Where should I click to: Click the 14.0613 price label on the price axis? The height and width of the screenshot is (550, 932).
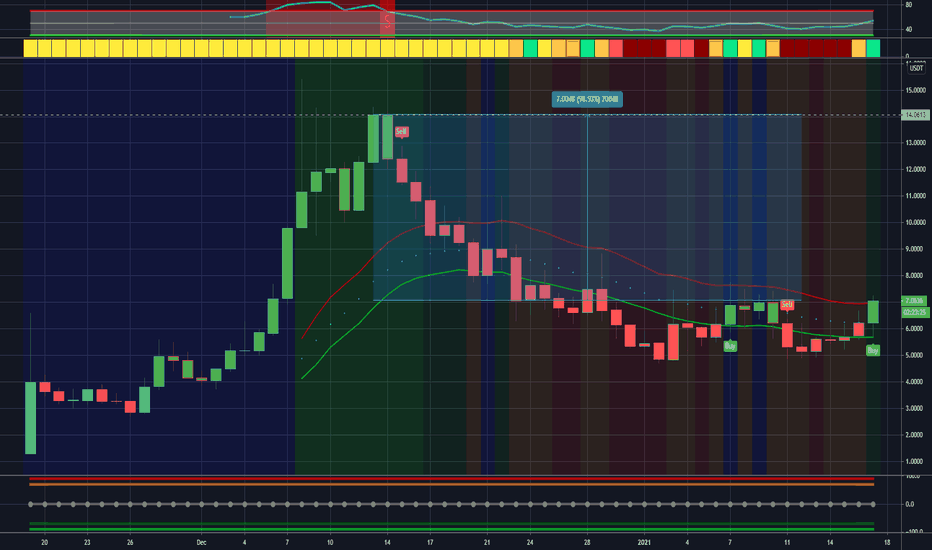click(915, 115)
